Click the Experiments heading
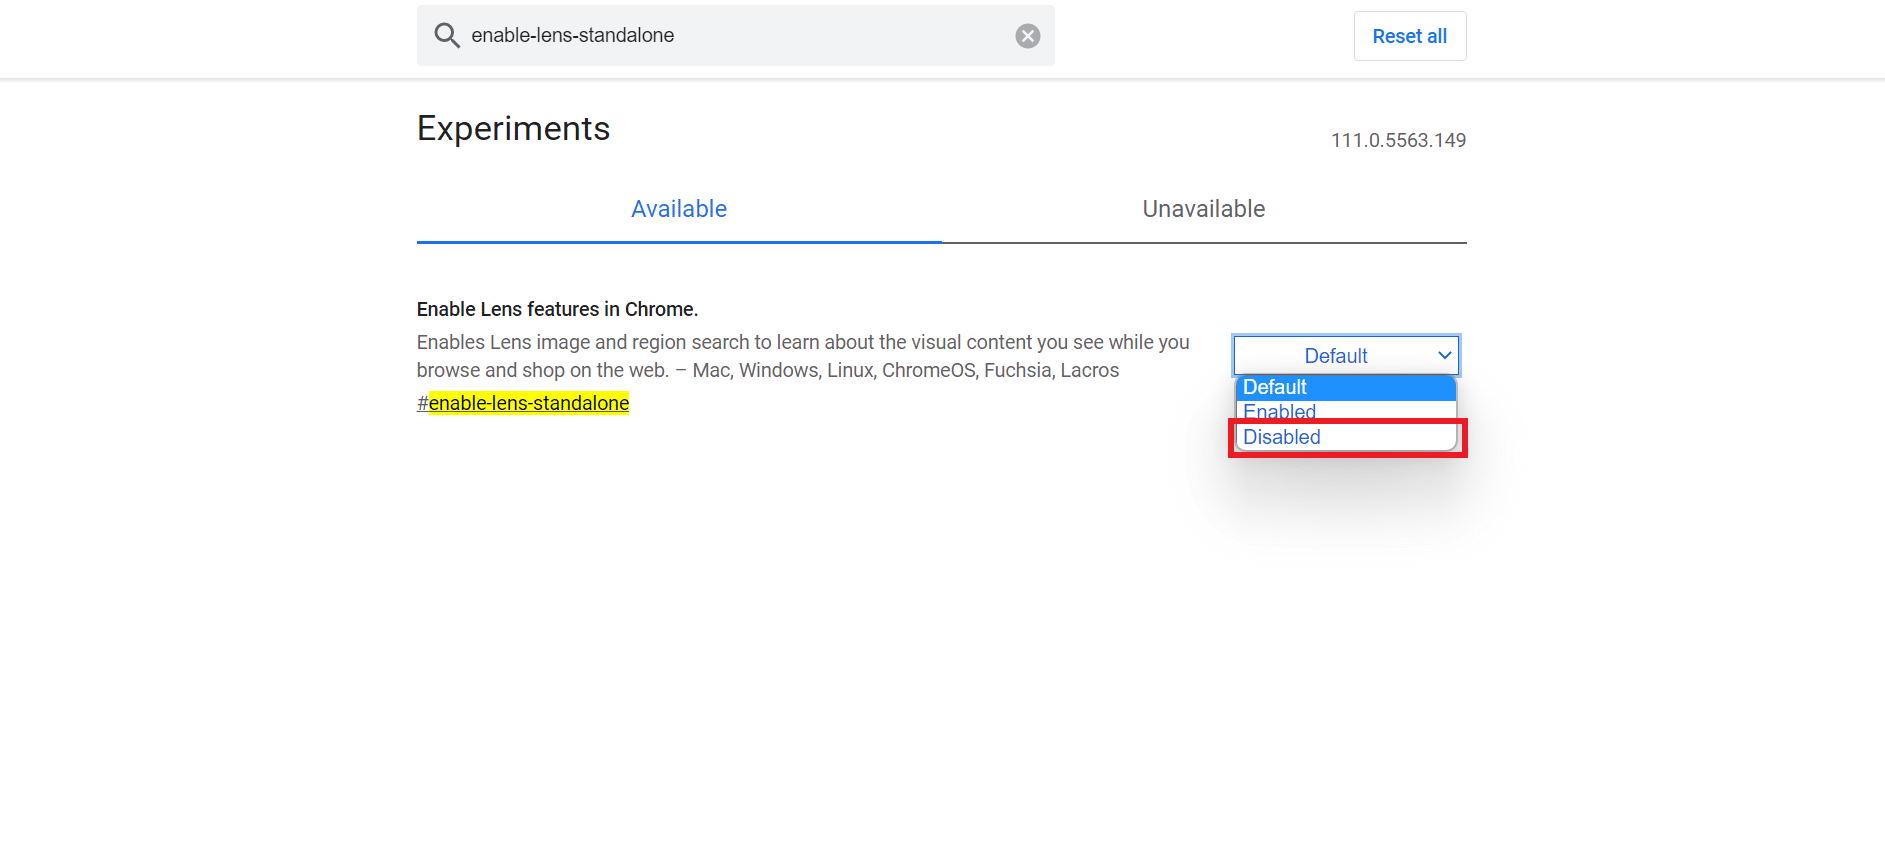 pyautogui.click(x=513, y=128)
